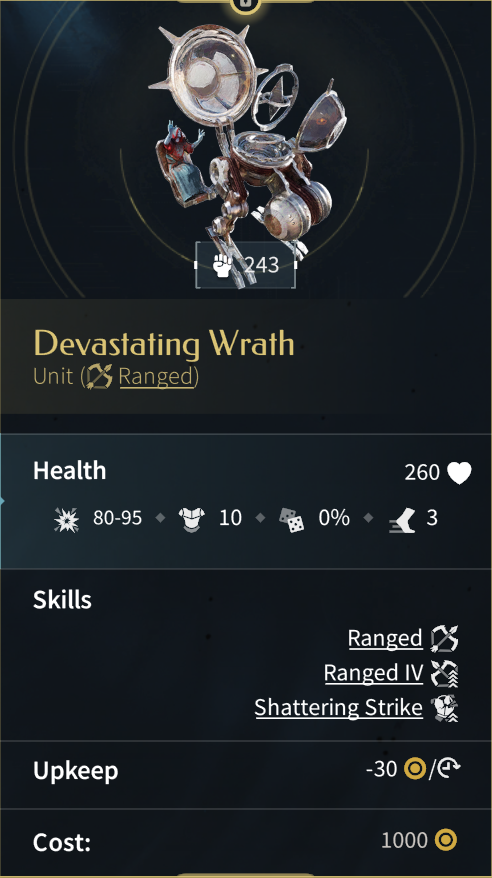Click the winged boot movement icon

coord(402,519)
